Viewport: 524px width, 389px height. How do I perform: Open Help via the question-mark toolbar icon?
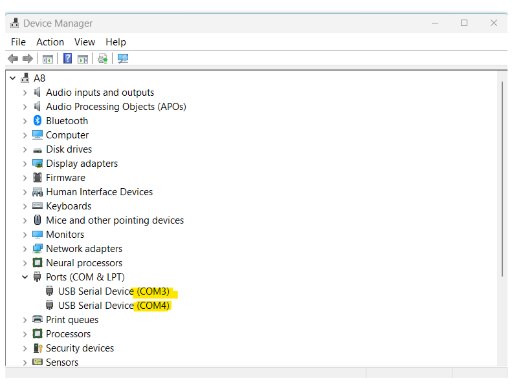pyautogui.click(x=68, y=59)
